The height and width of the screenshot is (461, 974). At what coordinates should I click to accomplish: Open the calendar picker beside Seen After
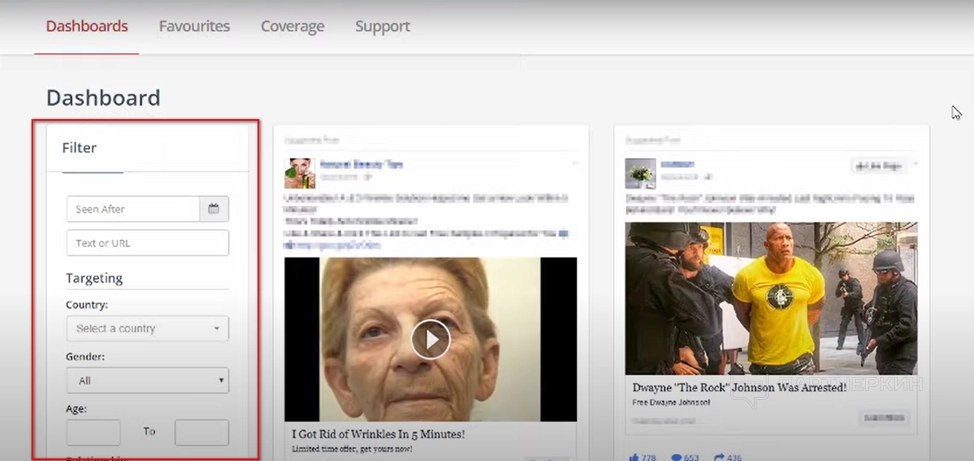214,209
